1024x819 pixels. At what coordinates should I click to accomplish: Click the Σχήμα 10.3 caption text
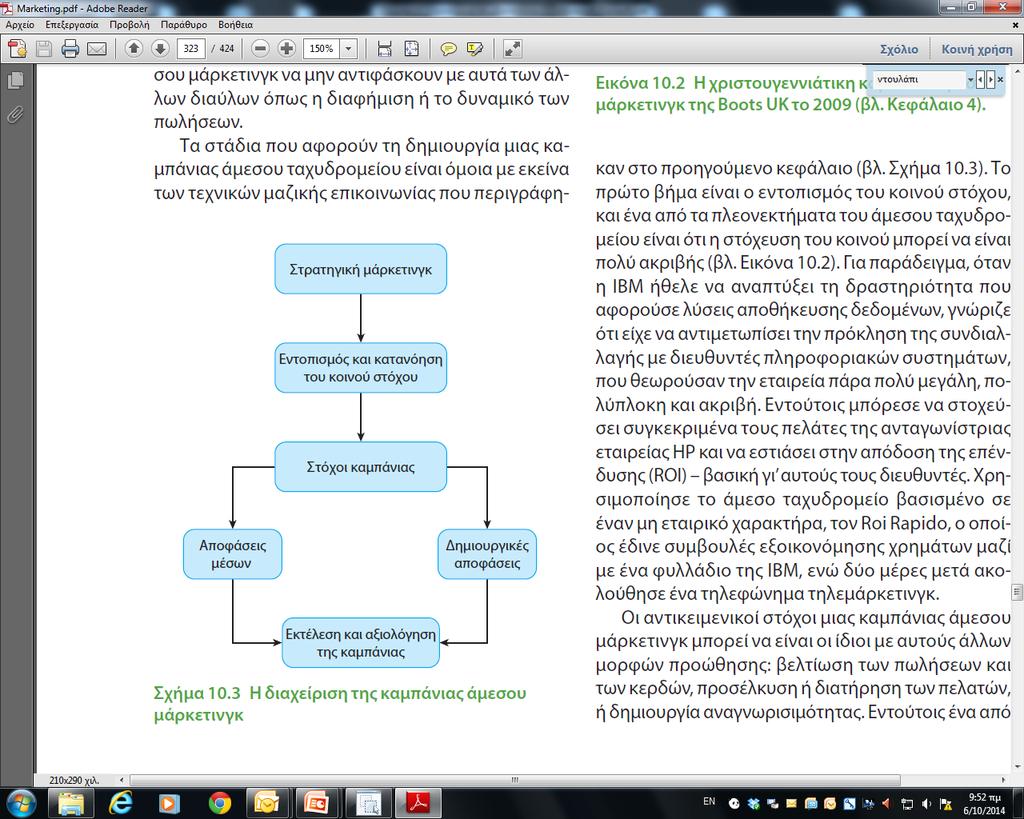pos(340,703)
